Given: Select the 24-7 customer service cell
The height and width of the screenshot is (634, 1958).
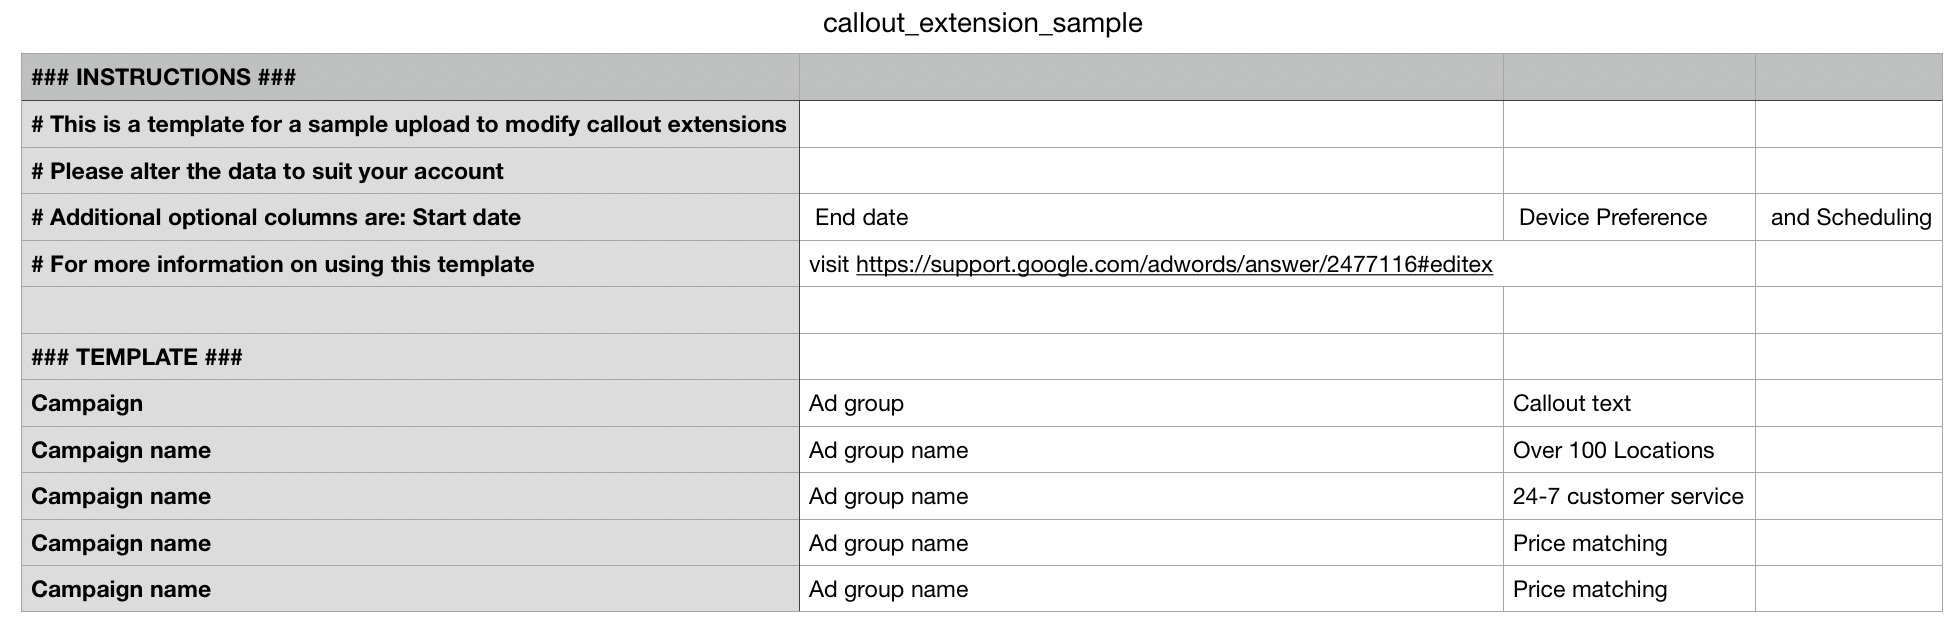Looking at the screenshot, I should (x=1627, y=497).
